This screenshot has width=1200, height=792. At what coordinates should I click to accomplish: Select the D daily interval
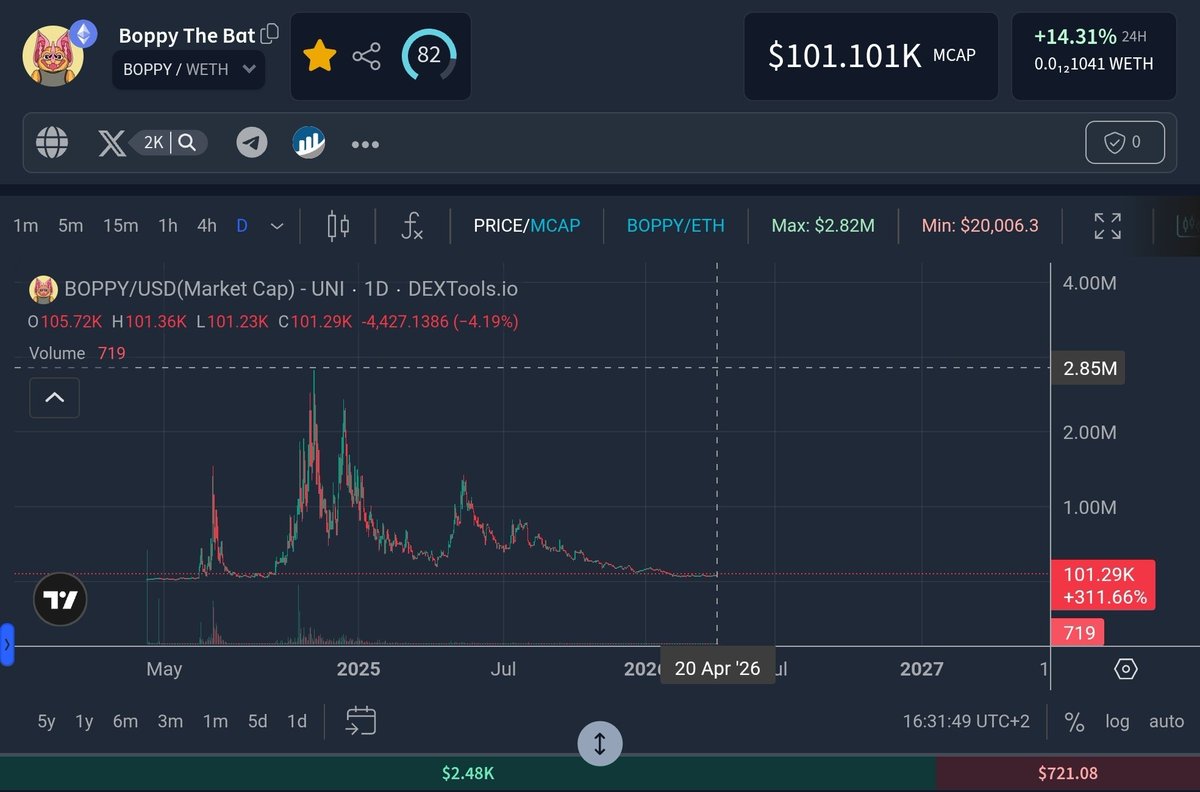click(x=242, y=226)
